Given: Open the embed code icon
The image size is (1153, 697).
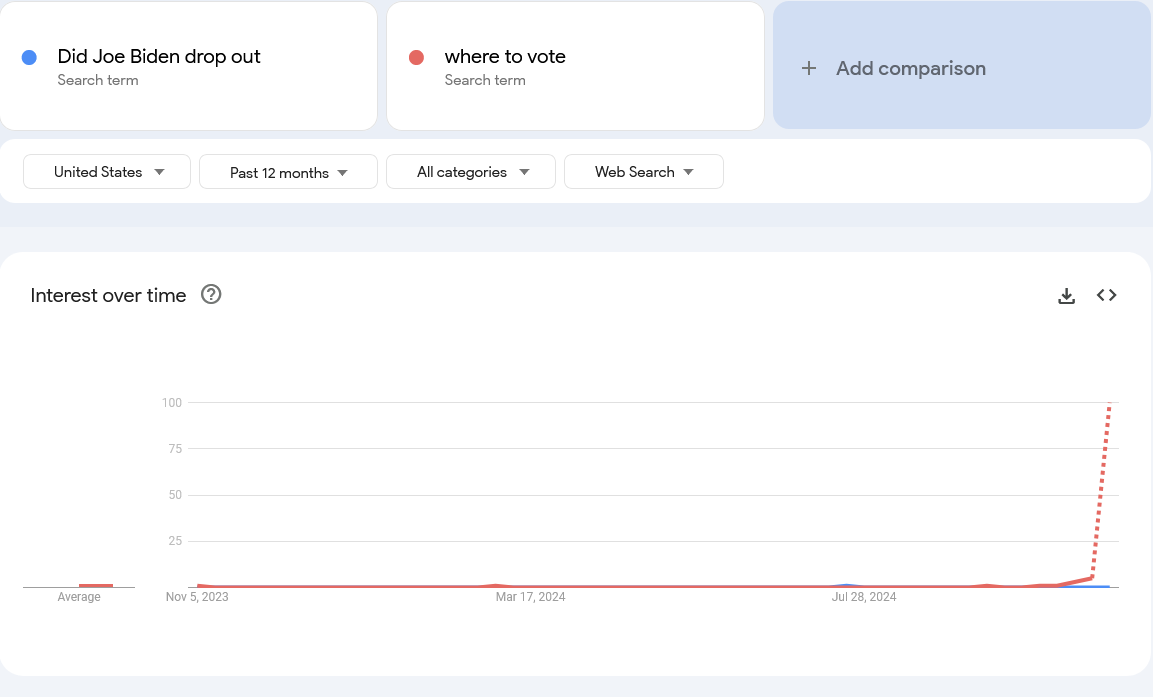Looking at the screenshot, I should 1107,295.
